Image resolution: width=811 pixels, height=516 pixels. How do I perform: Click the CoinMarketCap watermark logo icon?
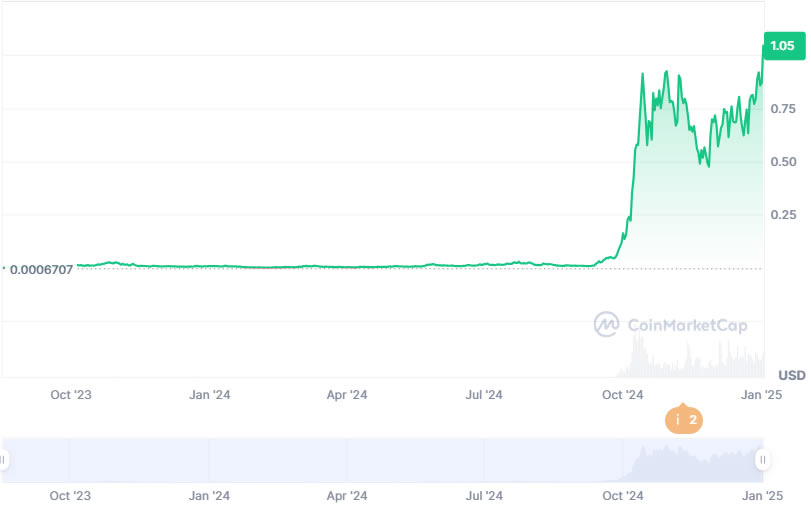tap(606, 324)
